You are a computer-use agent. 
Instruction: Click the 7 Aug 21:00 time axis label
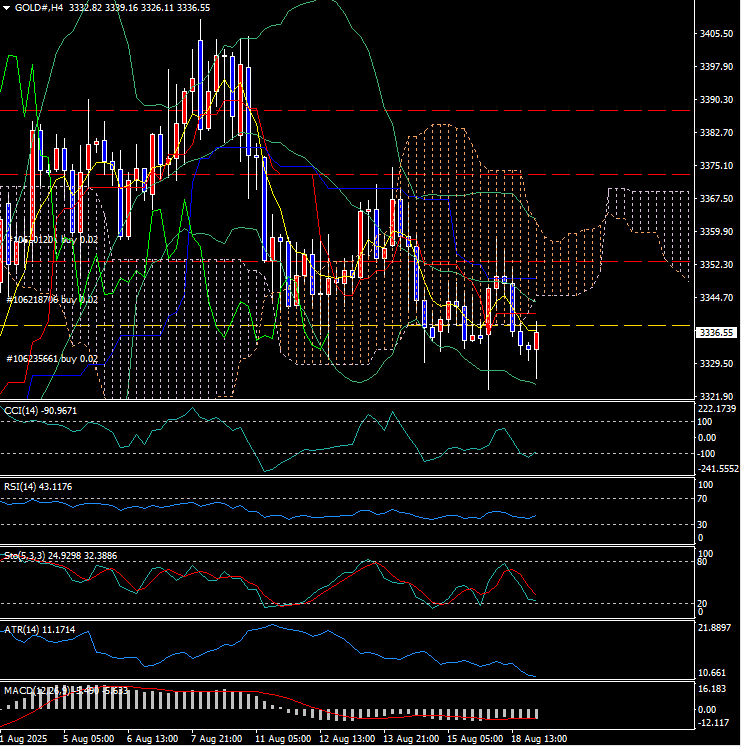point(217,738)
